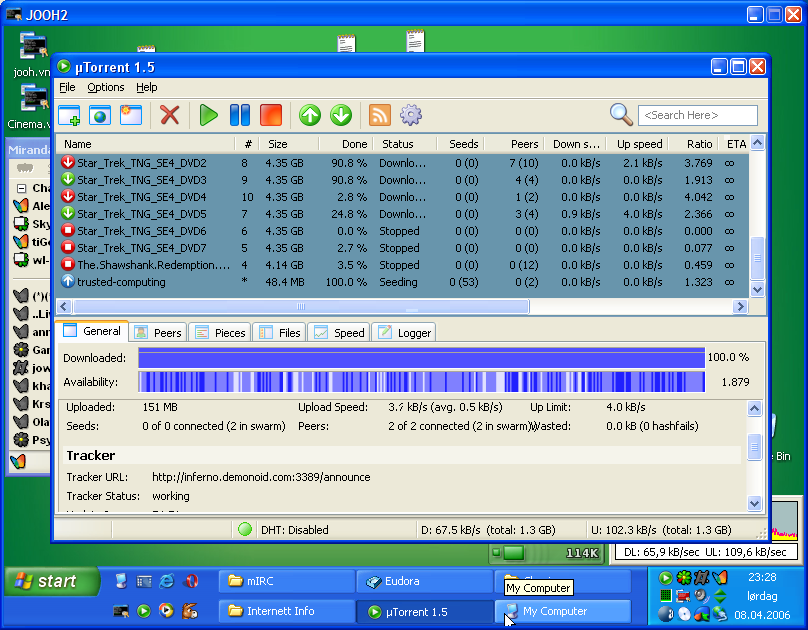The width and height of the screenshot is (808, 630).
Task: Click Opera quick launch icon
Action: pos(191,581)
